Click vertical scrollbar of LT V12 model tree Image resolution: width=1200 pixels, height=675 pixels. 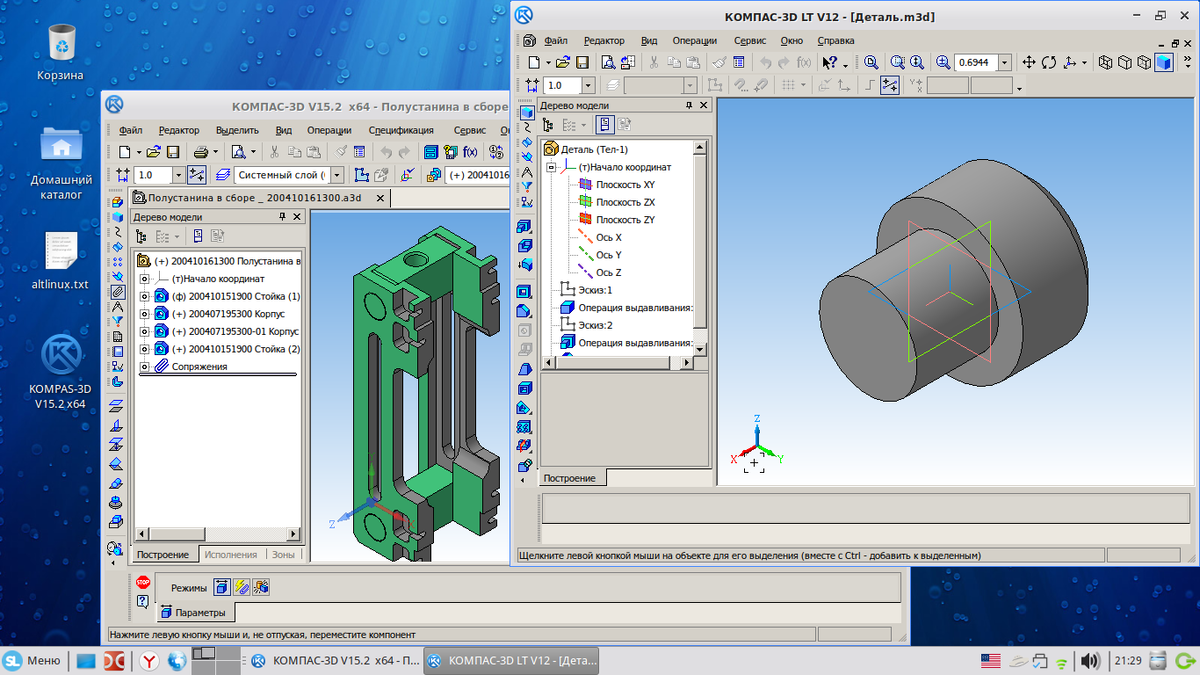point(700,248)
